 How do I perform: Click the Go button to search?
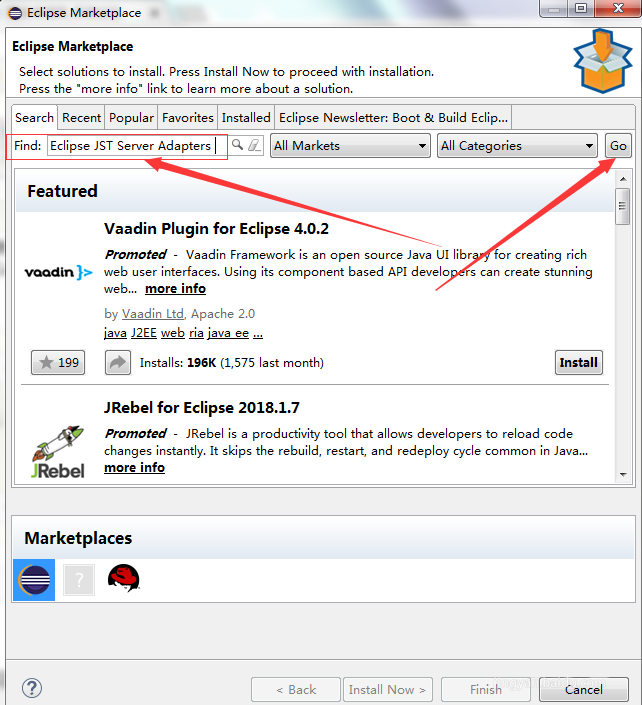618,146
